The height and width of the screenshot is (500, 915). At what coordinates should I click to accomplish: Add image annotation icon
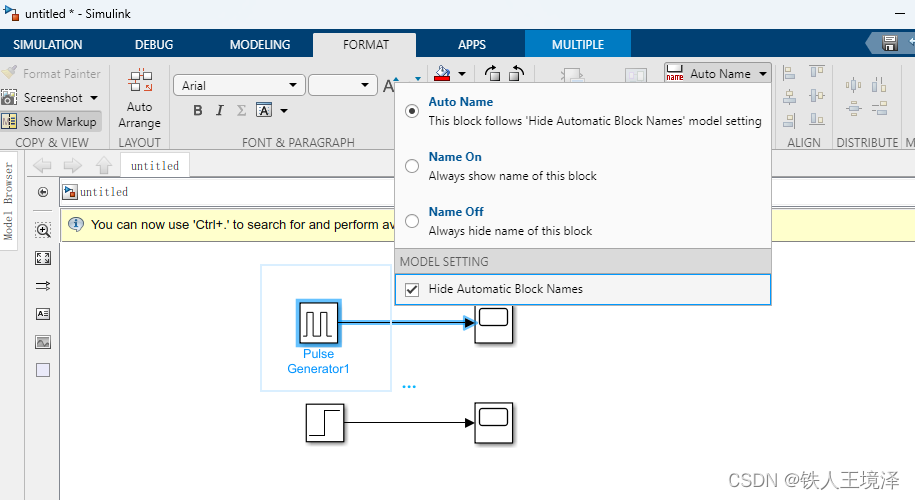[43, 342]
